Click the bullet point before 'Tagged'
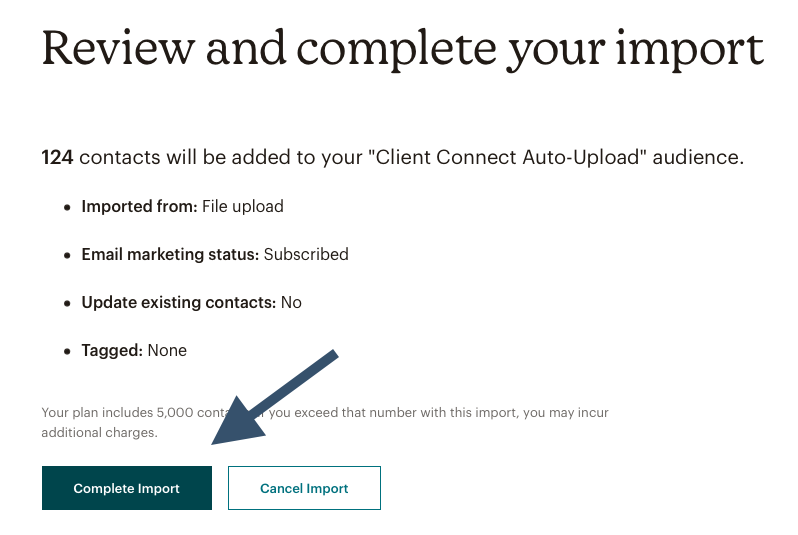 (x=67, y=351)
